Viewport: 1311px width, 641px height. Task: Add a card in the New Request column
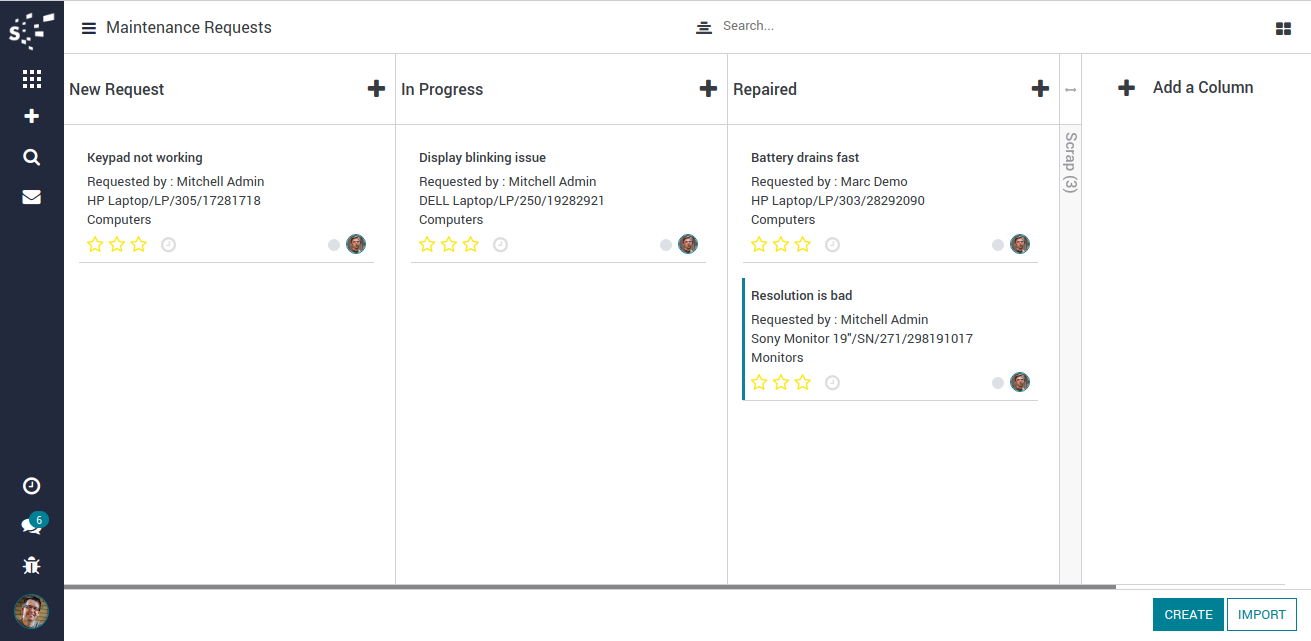click(x=376, y=89)
